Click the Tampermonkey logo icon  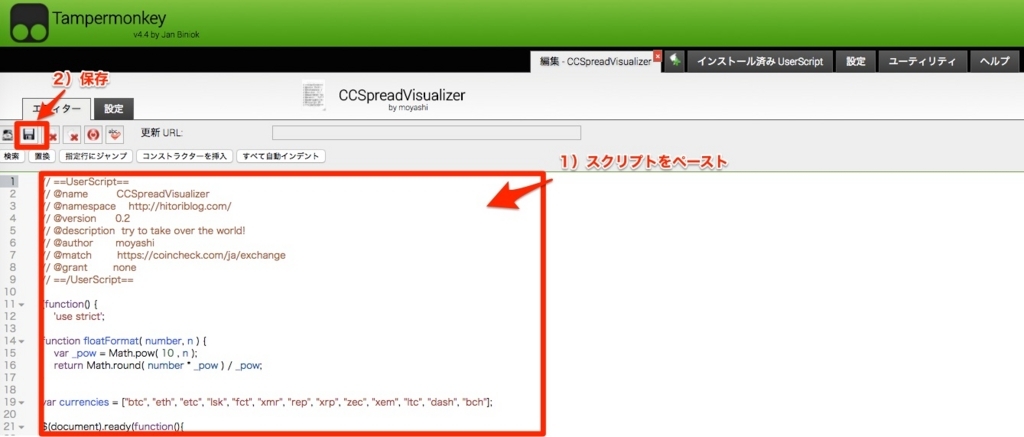[29, 23]
